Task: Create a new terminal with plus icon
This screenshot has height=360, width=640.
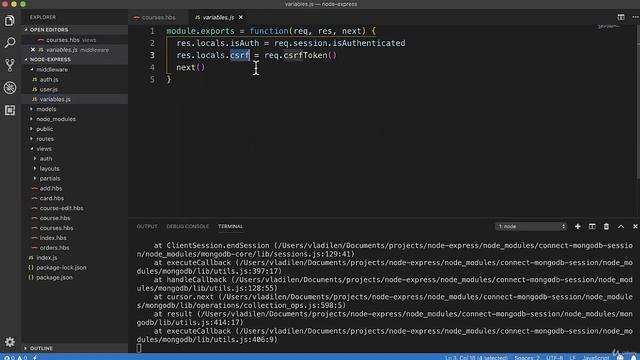Action: pyautogui.click(x=578, y=227)
